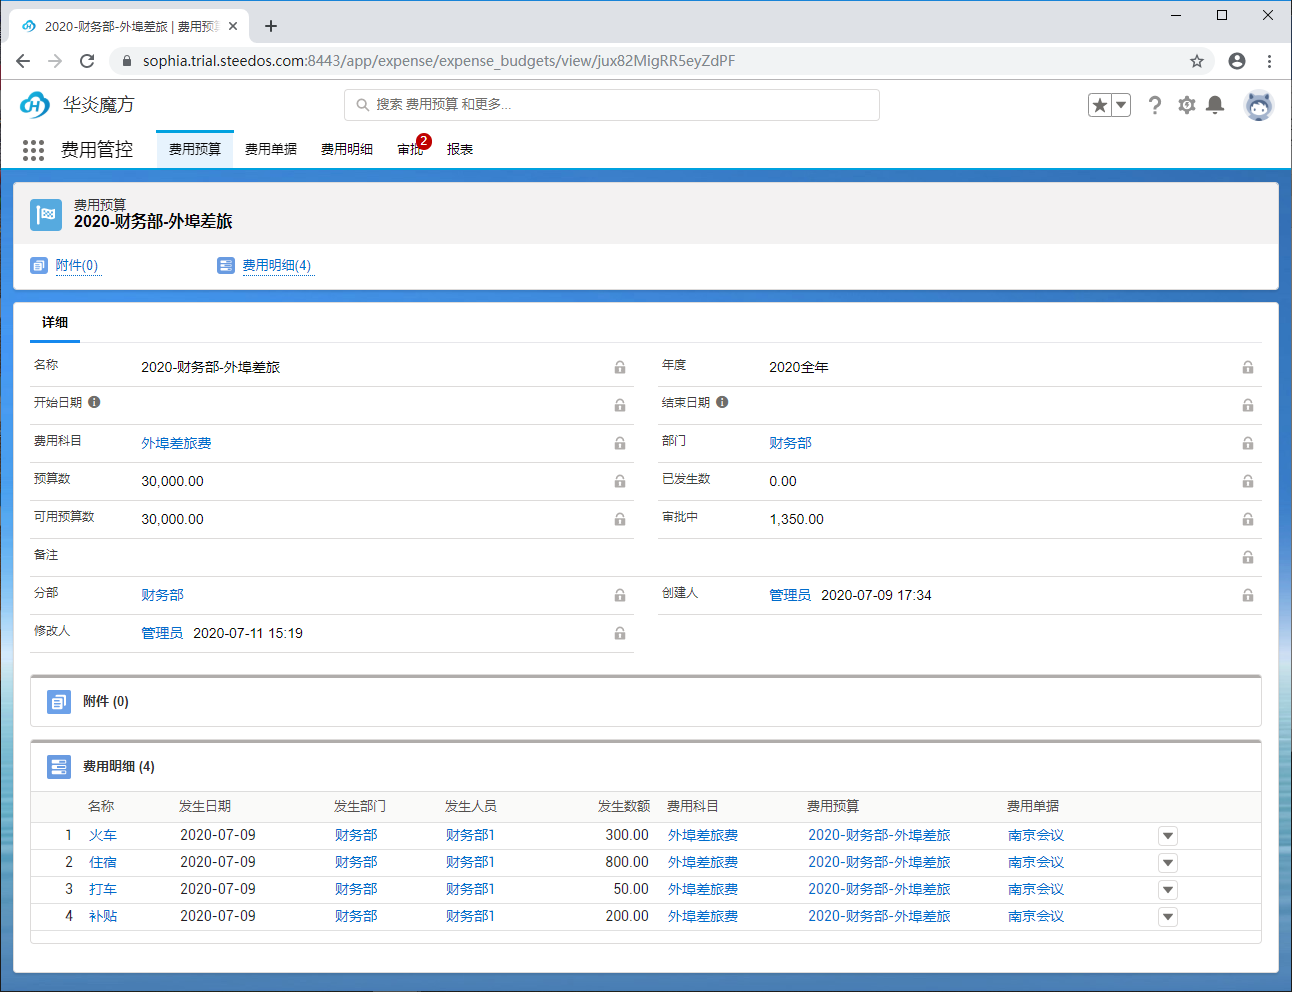1292x992 pixels.
Task: Click the 华炎魔方 cloud logo
Action: tap(34, 104)
